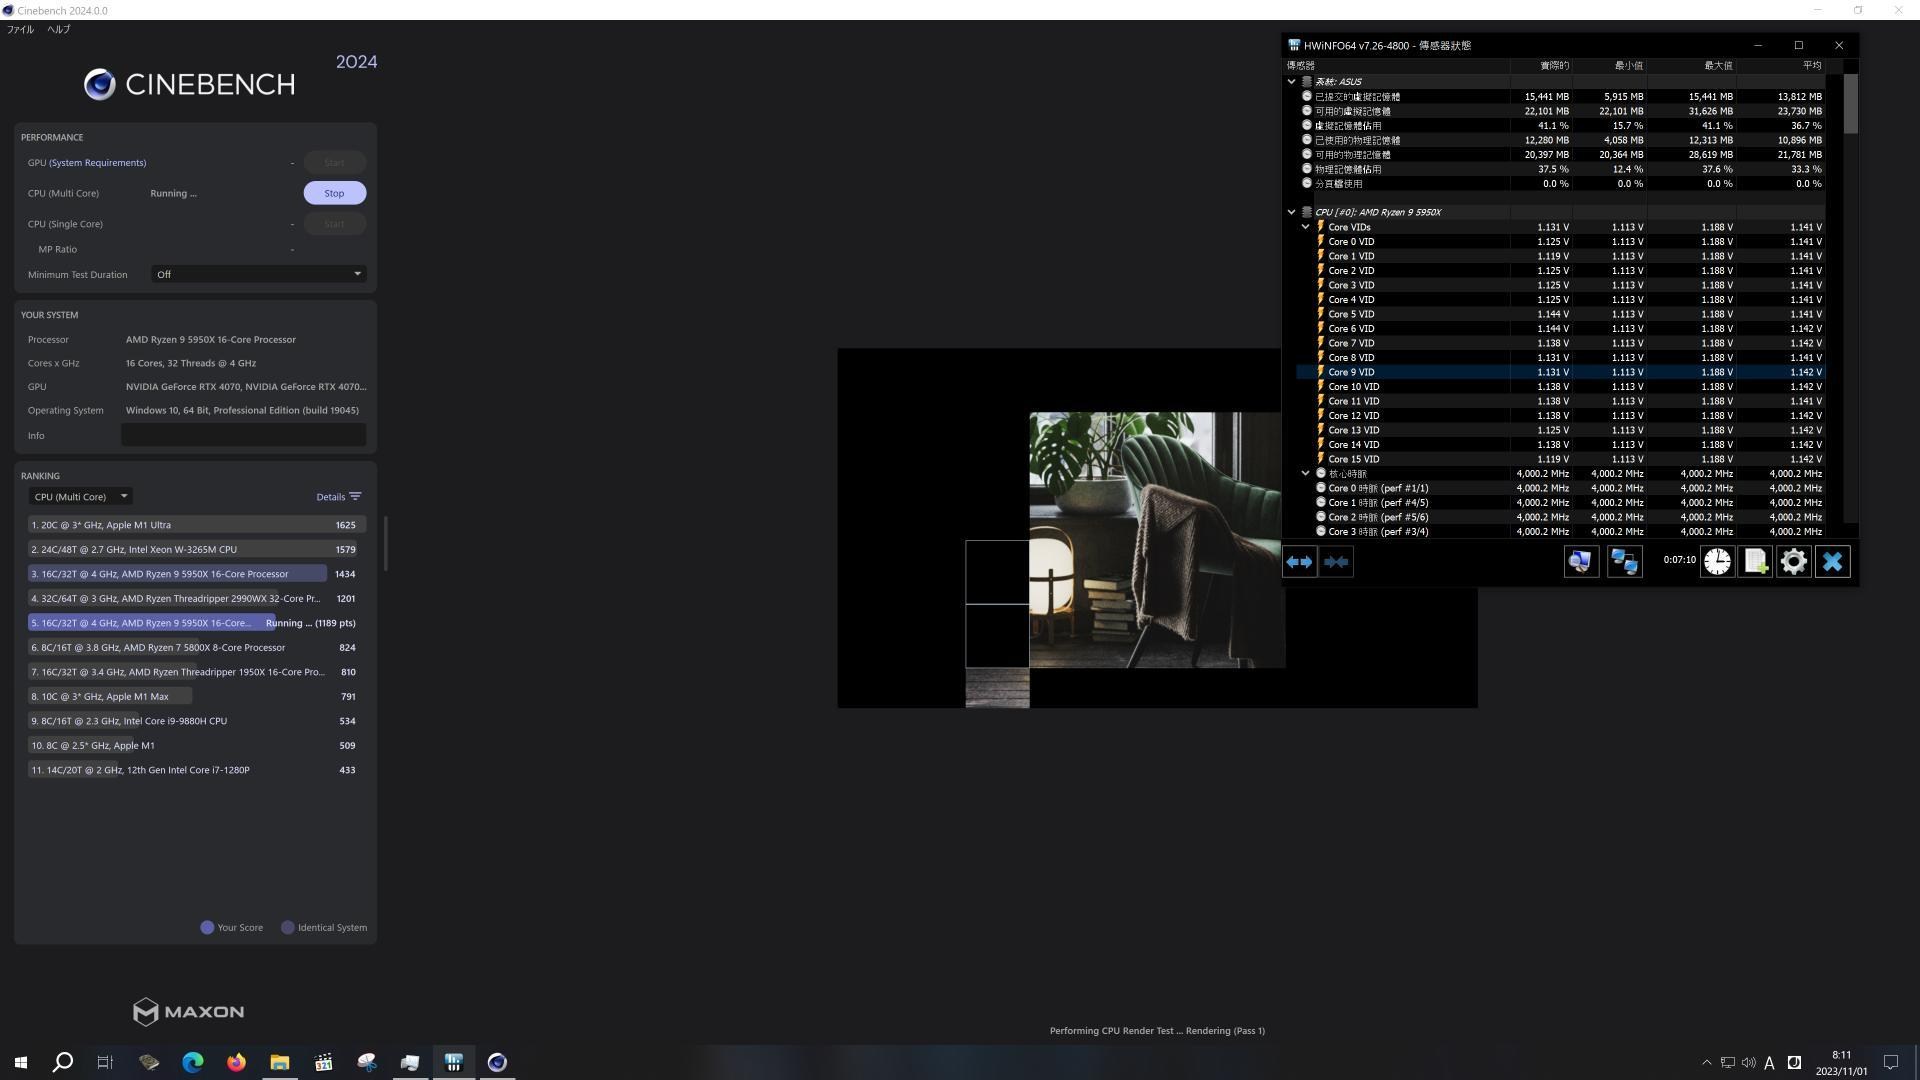Stop the CPU Multi Core test
The height and width of the screenshot is (1080, 1920).
(x=334, y=193)
